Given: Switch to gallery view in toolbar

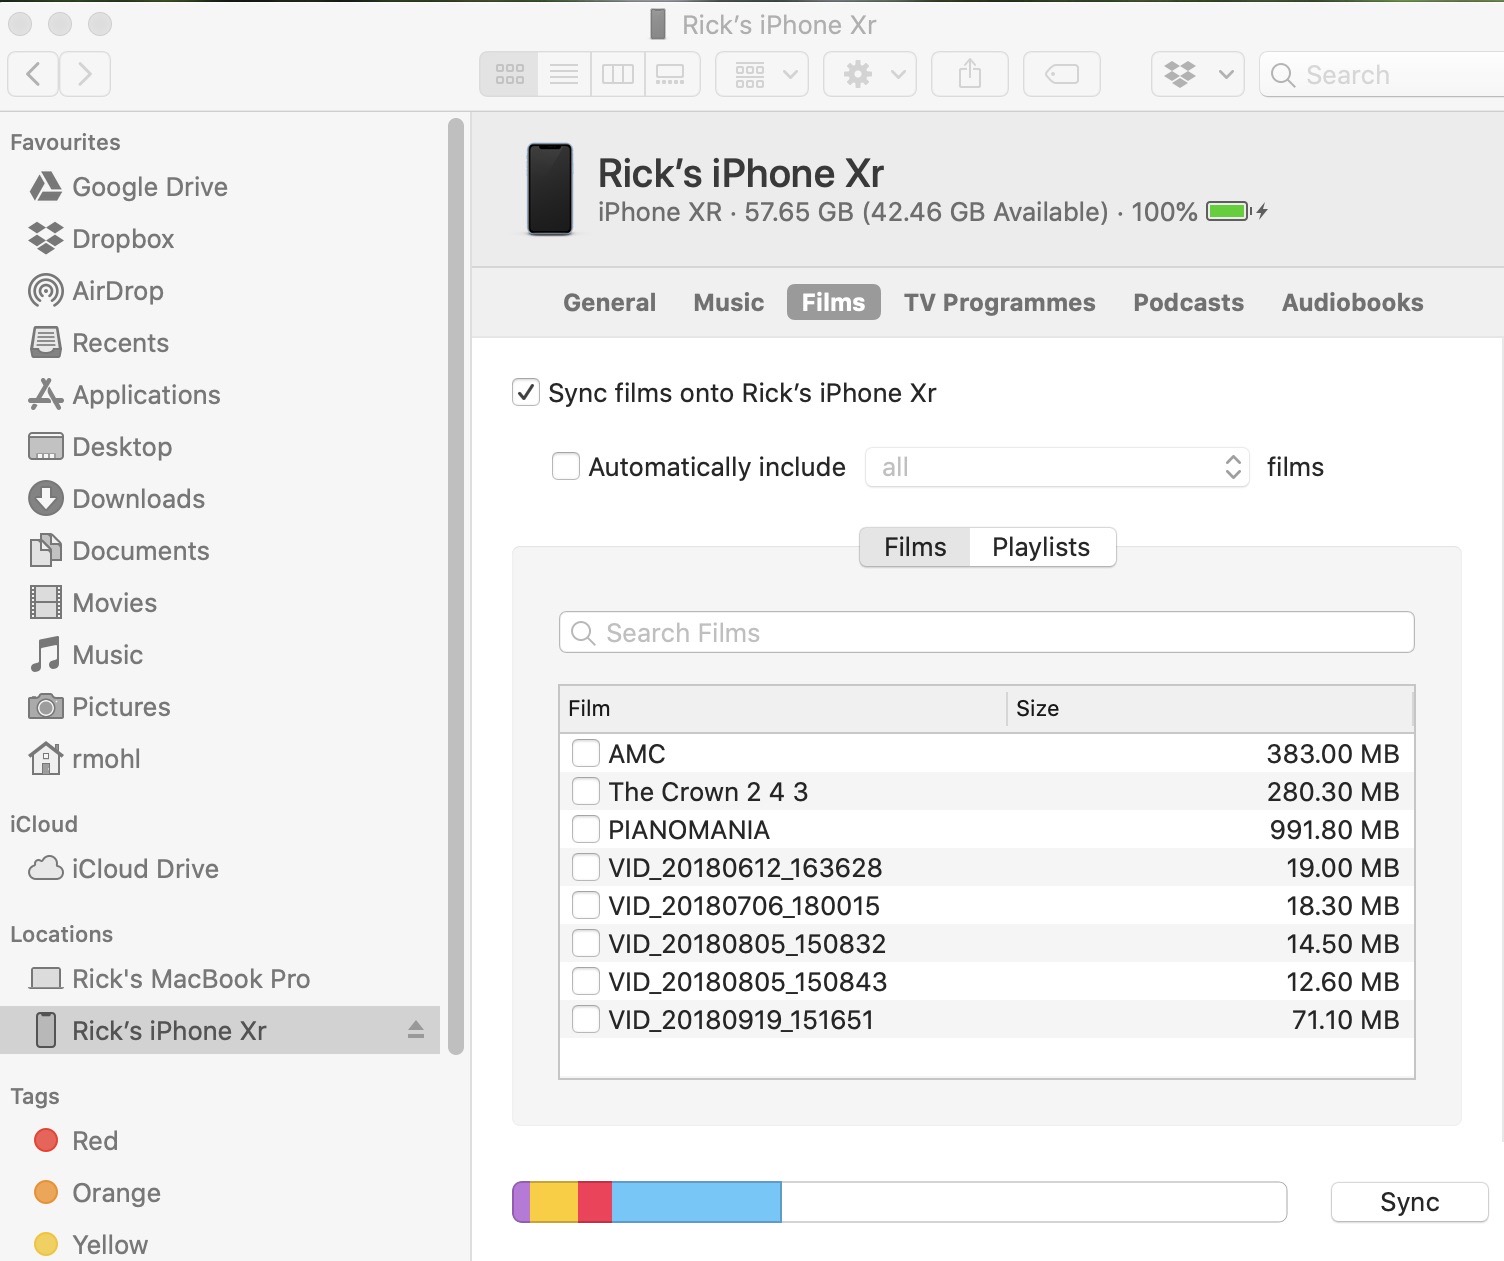Looking at the screenshot, I should coord(672,74).
